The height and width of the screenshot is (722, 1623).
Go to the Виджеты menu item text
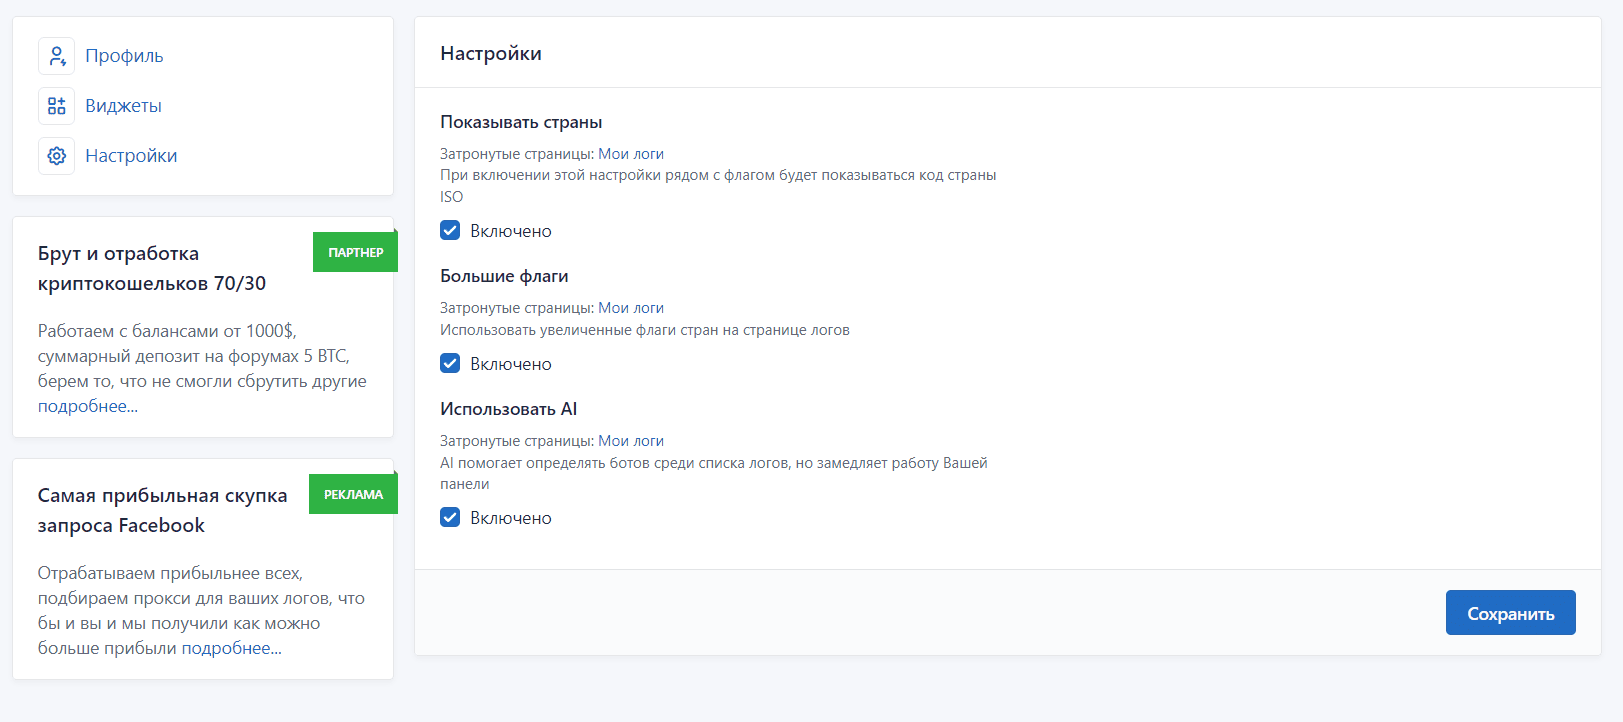click(x=123, y=106)
